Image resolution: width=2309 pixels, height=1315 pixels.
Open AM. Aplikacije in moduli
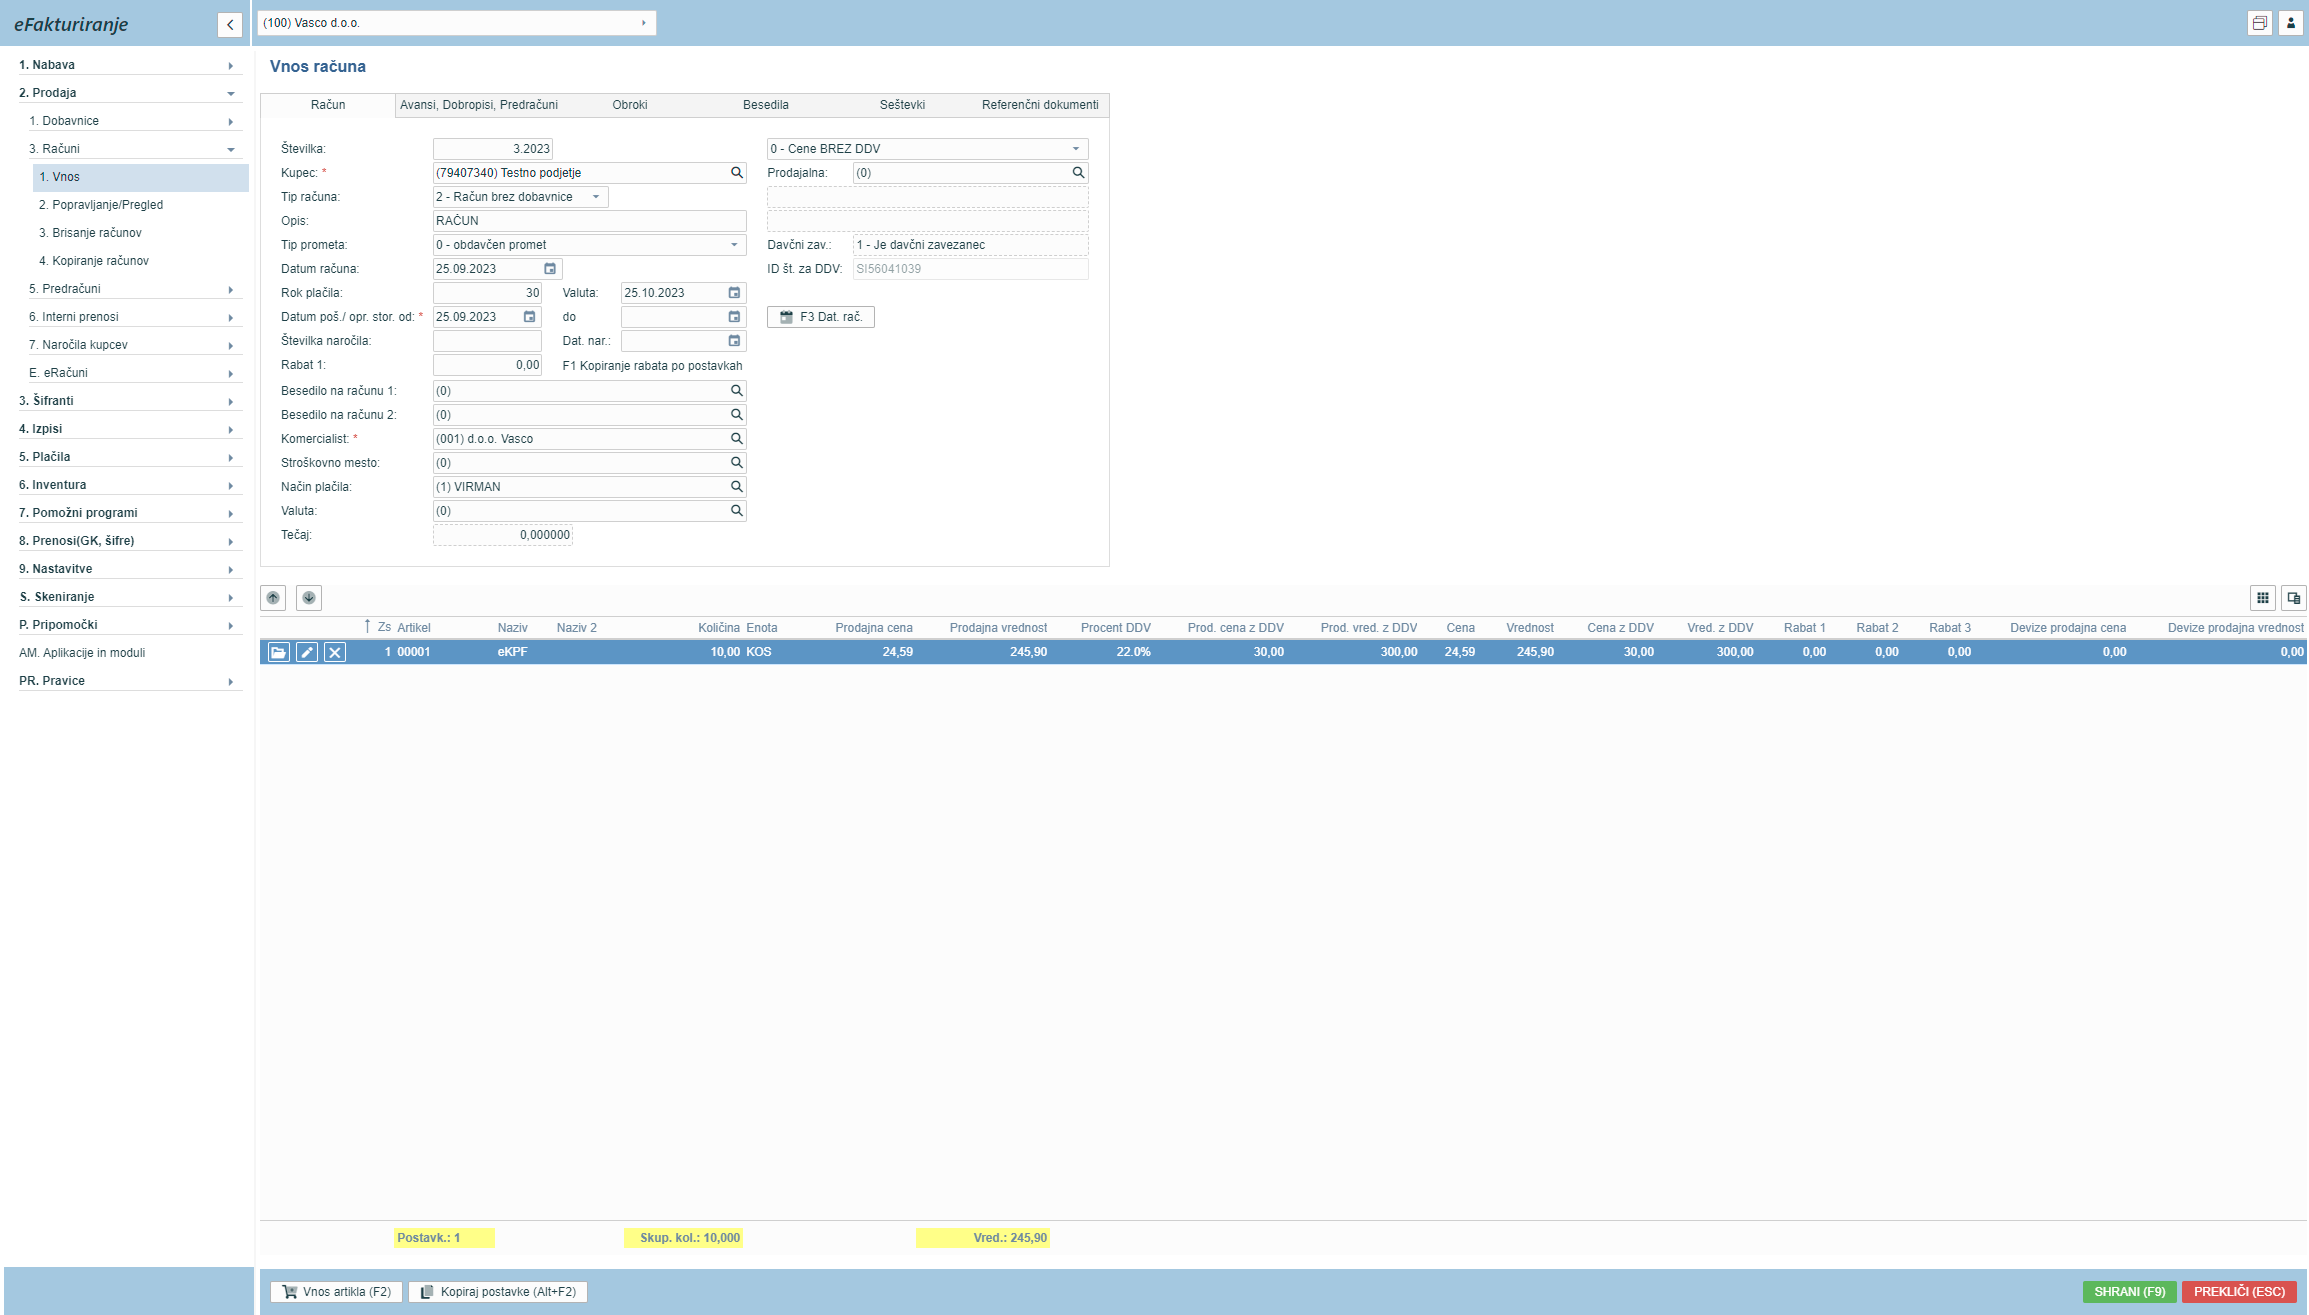pos(82,653)
